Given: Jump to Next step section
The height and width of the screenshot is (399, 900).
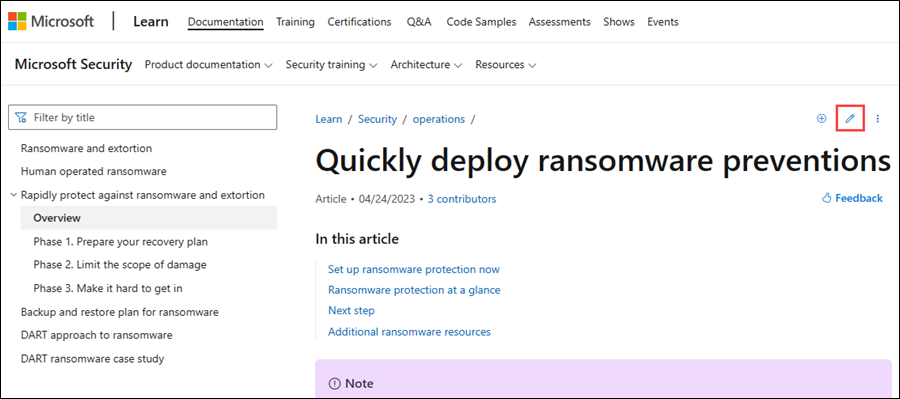Looking at the screenshot, I should click(x=351, y=311).
